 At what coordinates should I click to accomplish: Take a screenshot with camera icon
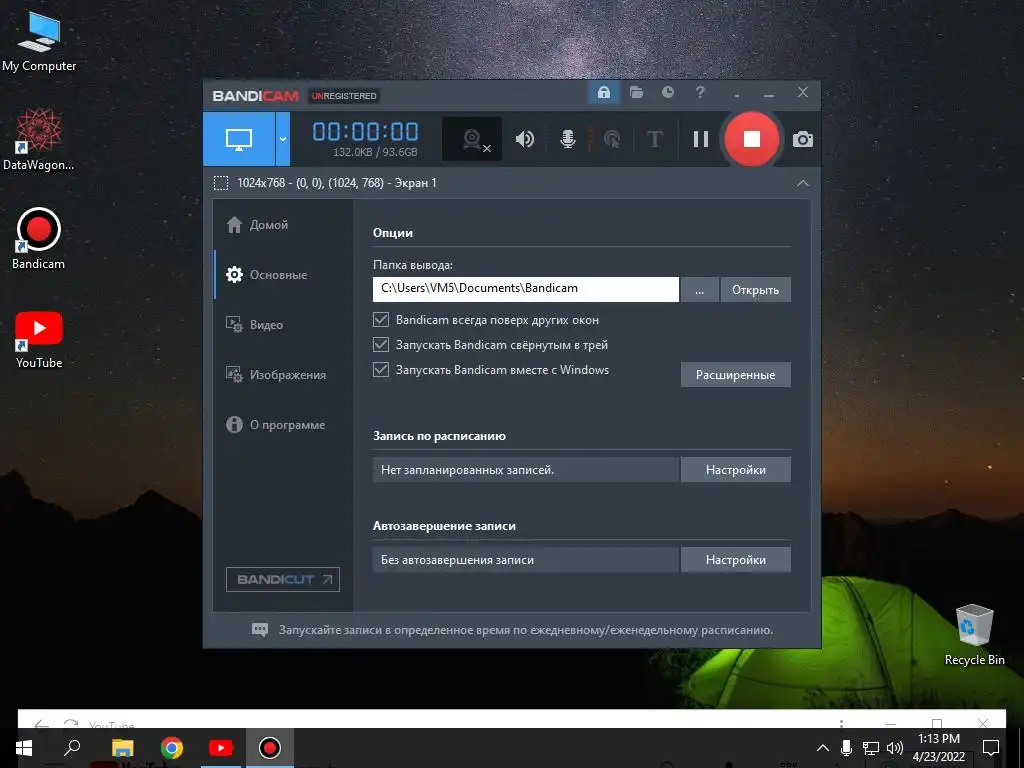[x=803, y=140]
